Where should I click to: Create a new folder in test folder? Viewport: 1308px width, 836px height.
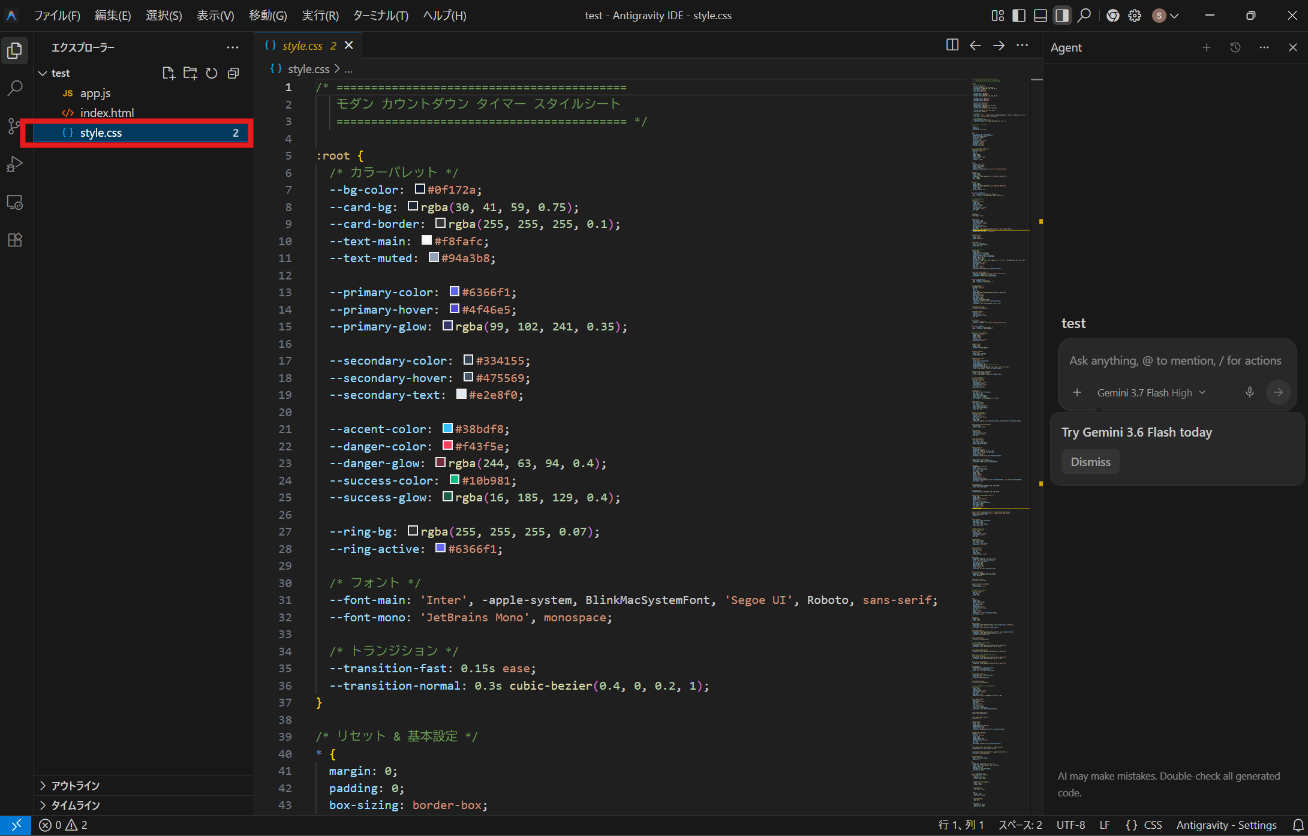point(190,73)
